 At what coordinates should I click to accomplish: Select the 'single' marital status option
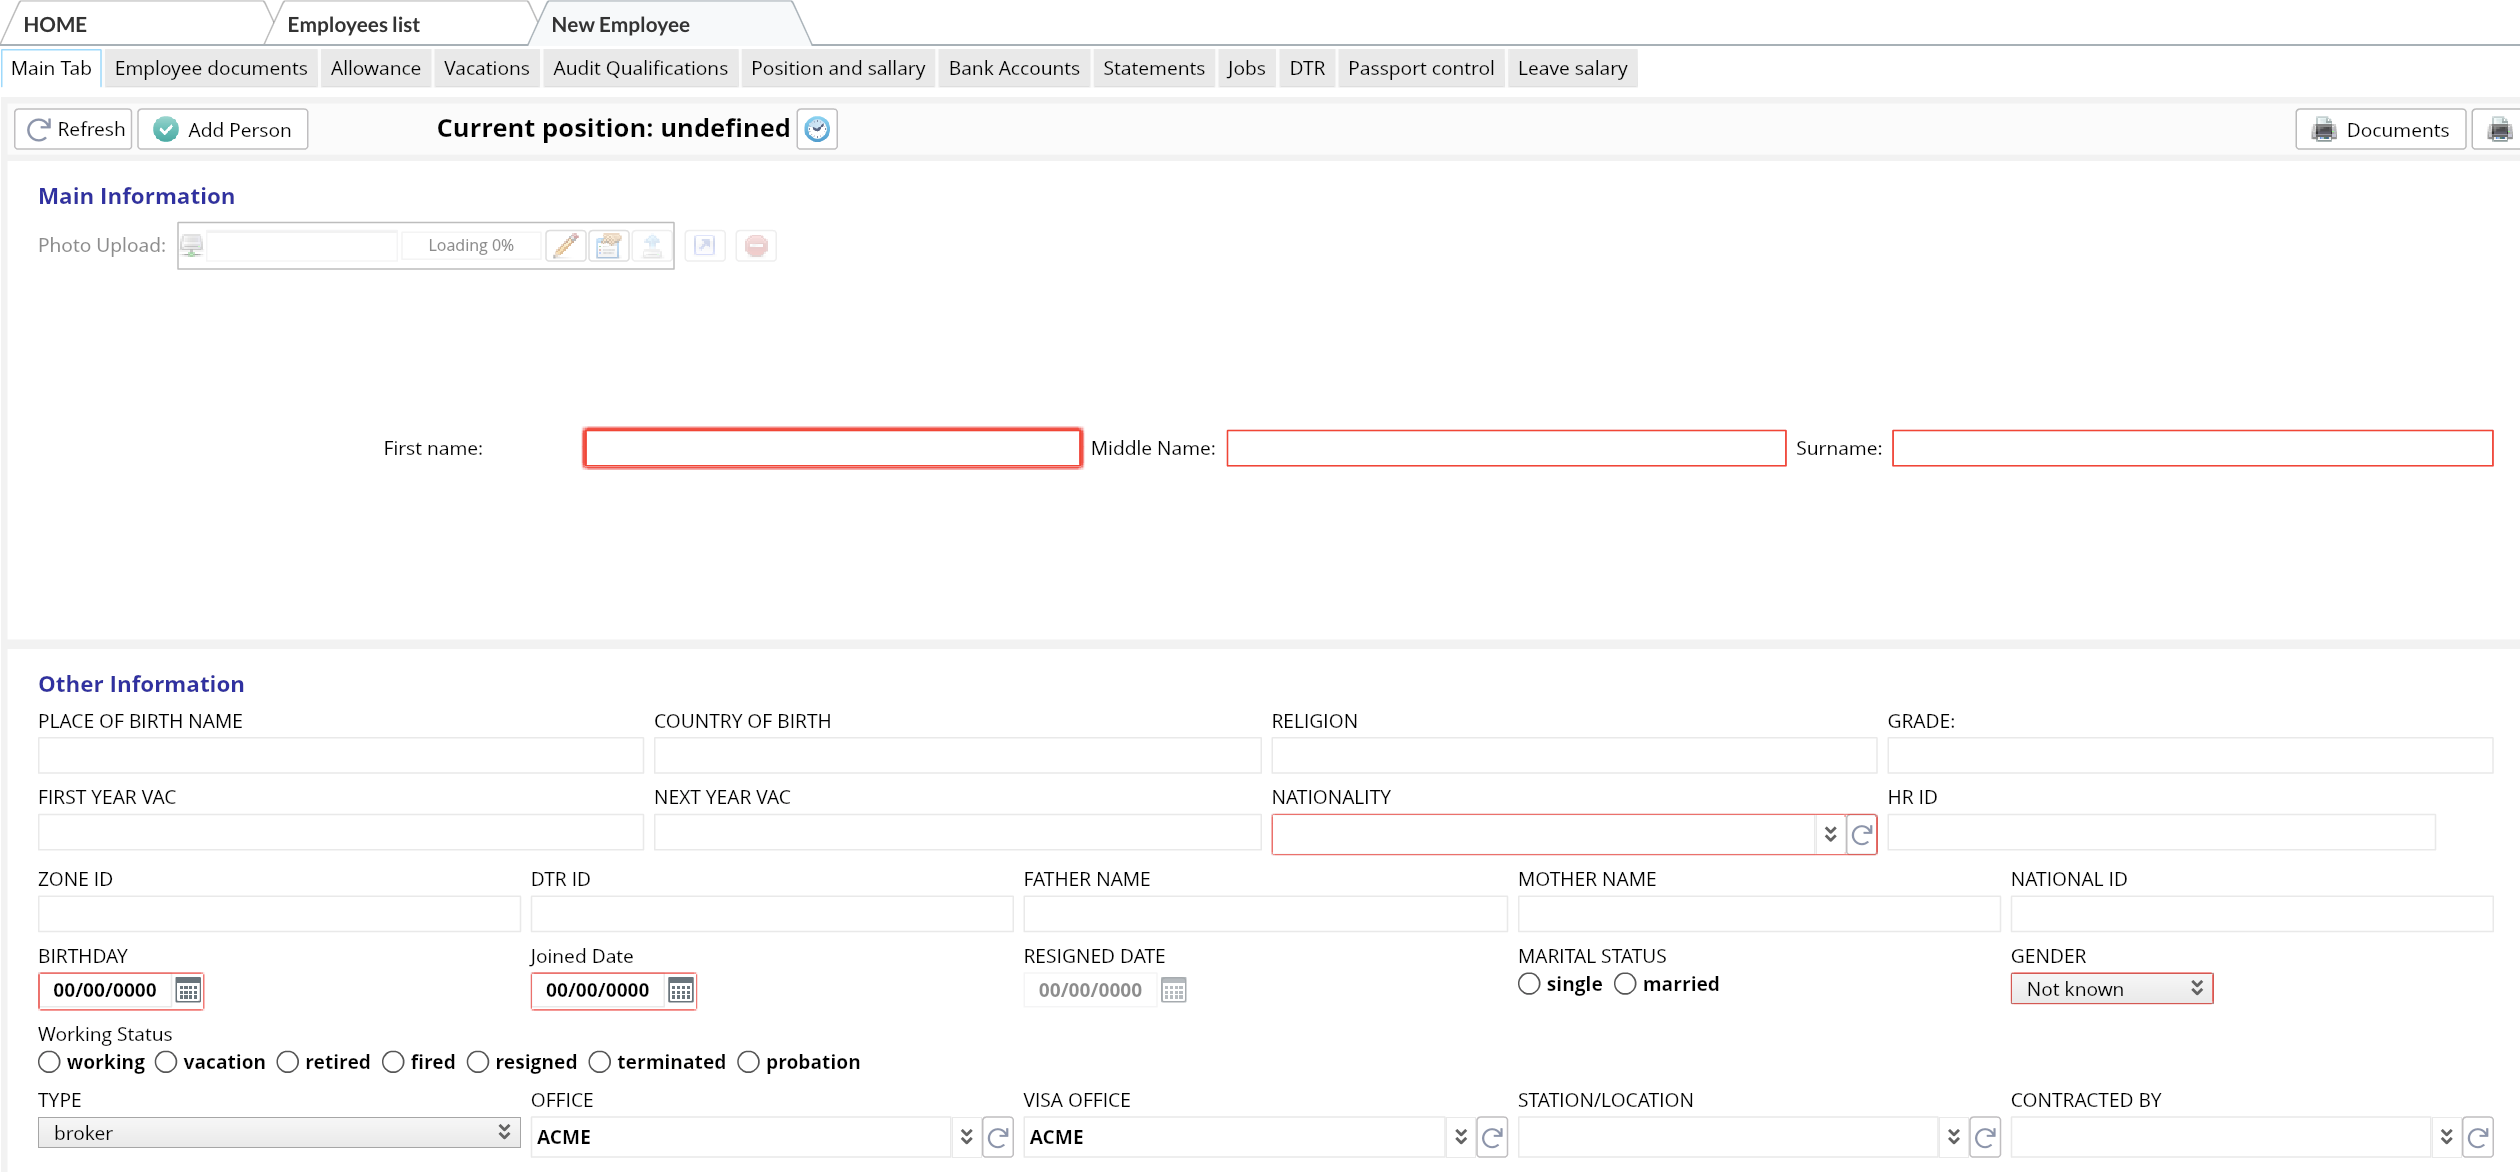[x=1529, y=984]
